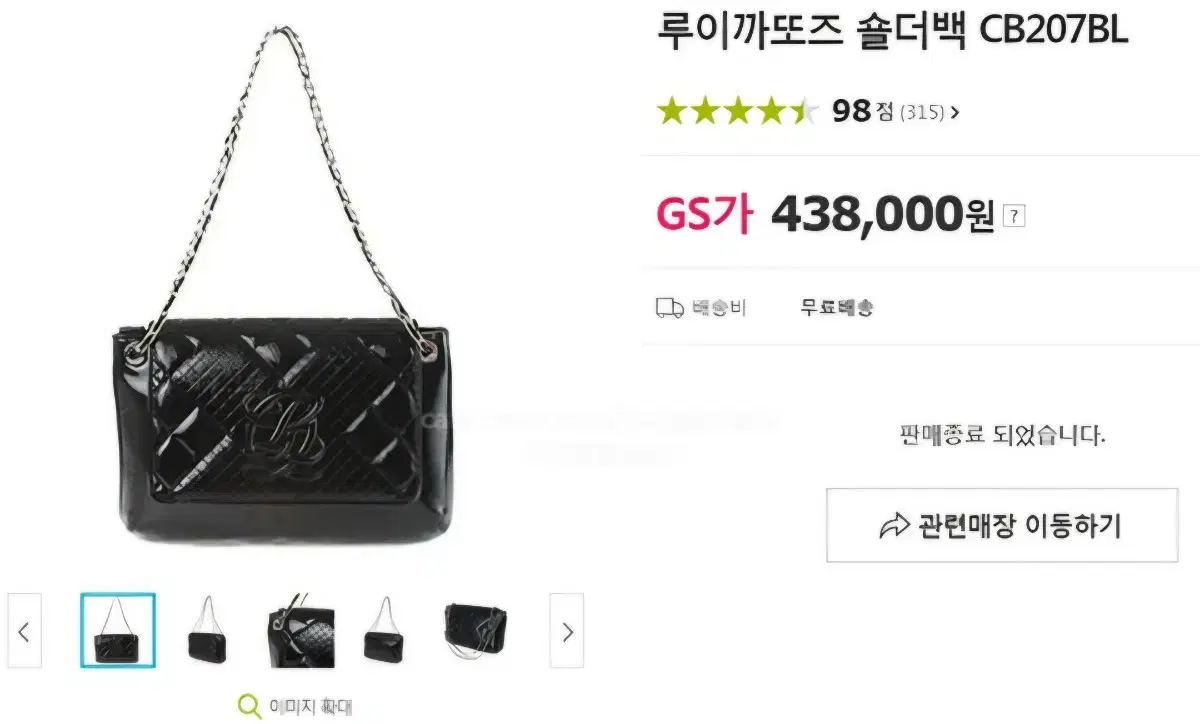Click the review count (315)

(922, 112)
